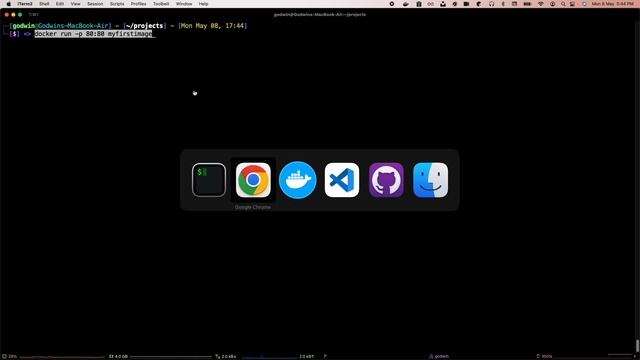
Task: Switch to Docker Desktop in app switcher
Action: [x=298, y=180]
